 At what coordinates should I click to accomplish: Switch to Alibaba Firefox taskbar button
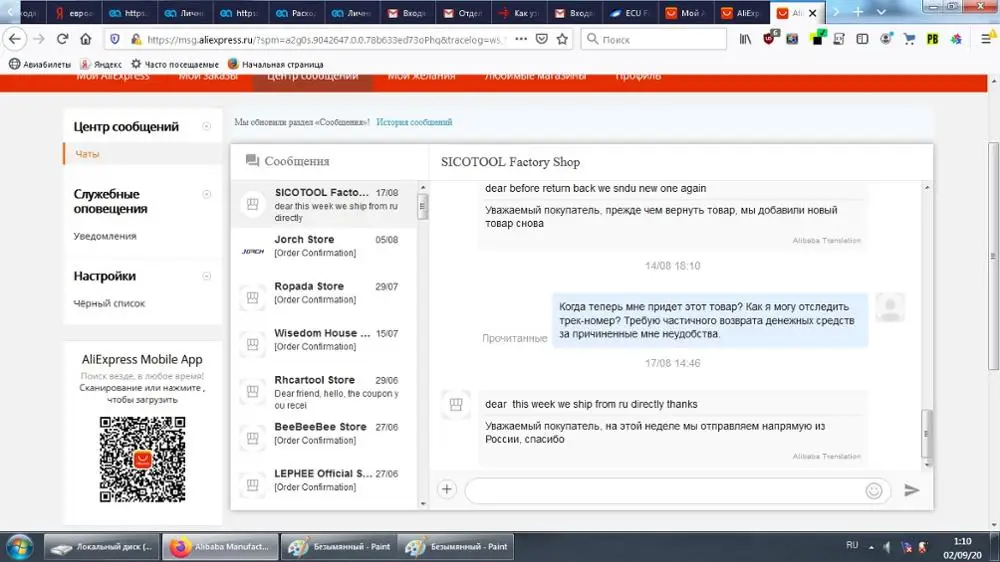(x=220, y=547)
